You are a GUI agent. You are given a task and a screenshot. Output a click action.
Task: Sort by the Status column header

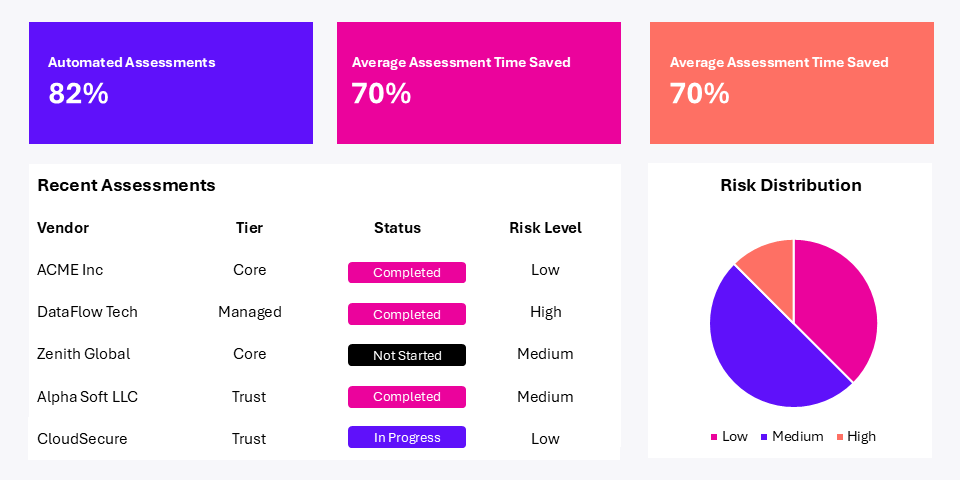pyautogui.click(x=397, y=228)
